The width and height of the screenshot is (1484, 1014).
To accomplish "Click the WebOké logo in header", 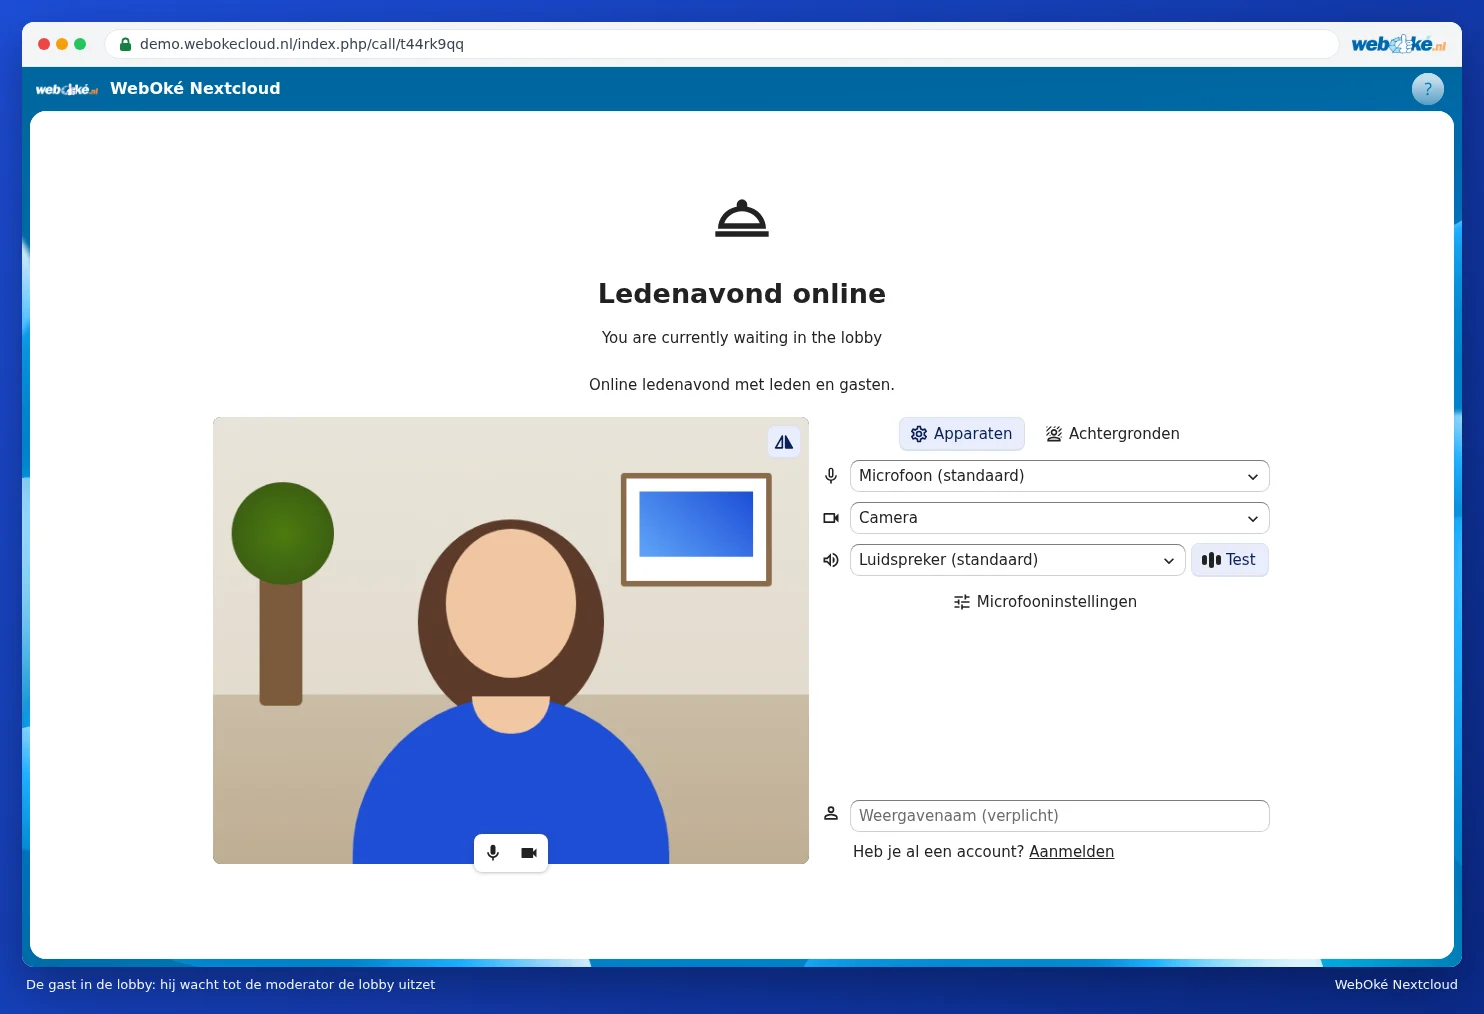I will coord(67,89).
